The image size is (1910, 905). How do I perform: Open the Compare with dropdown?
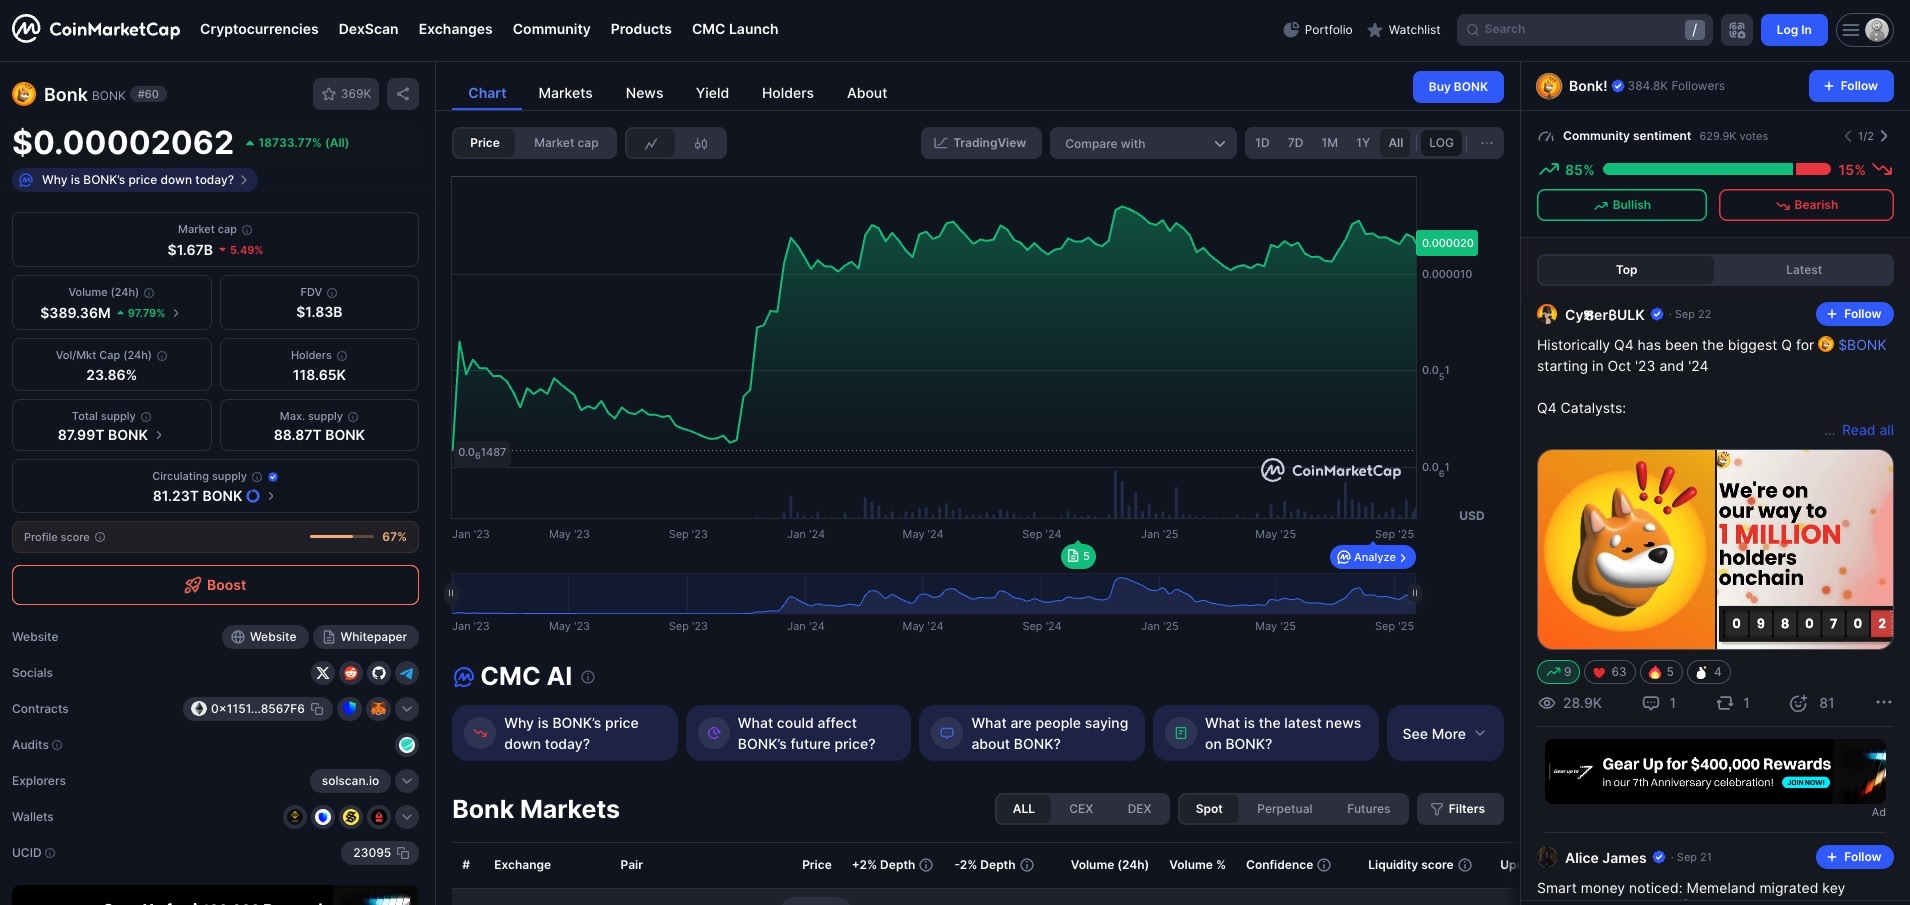click(1143, 143)
